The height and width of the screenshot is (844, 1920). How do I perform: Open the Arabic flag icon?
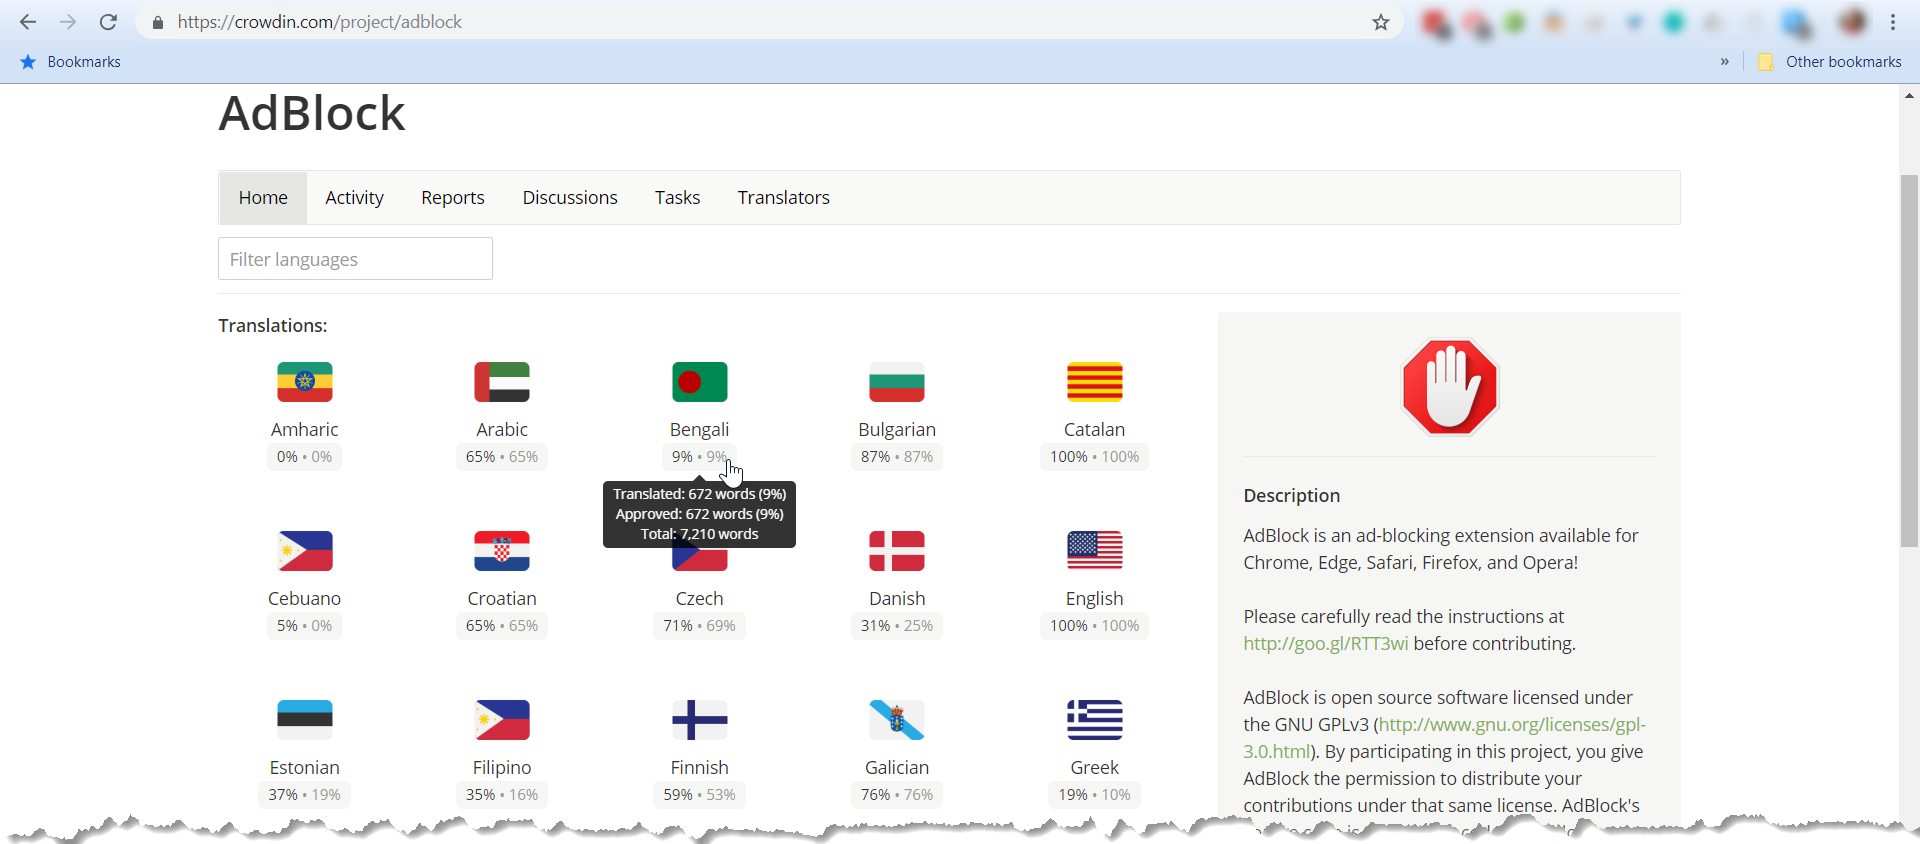tap(502, 382)
